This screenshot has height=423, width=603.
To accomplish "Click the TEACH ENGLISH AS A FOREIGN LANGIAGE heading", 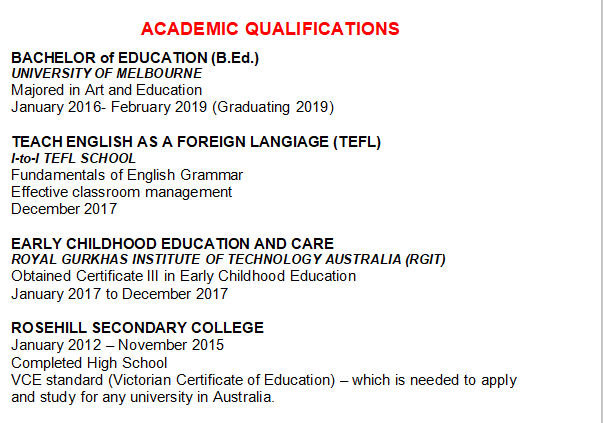I will click(x=196, y=142).
